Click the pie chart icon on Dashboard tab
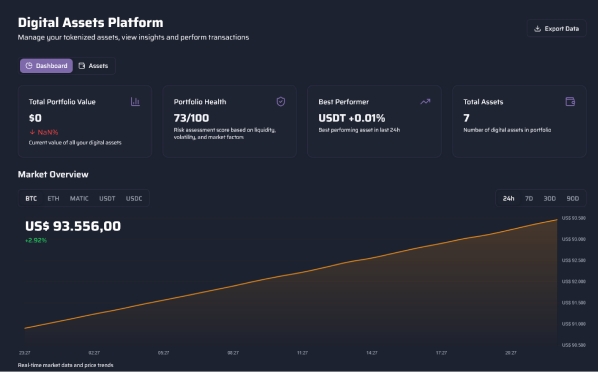 pos(29,66)
